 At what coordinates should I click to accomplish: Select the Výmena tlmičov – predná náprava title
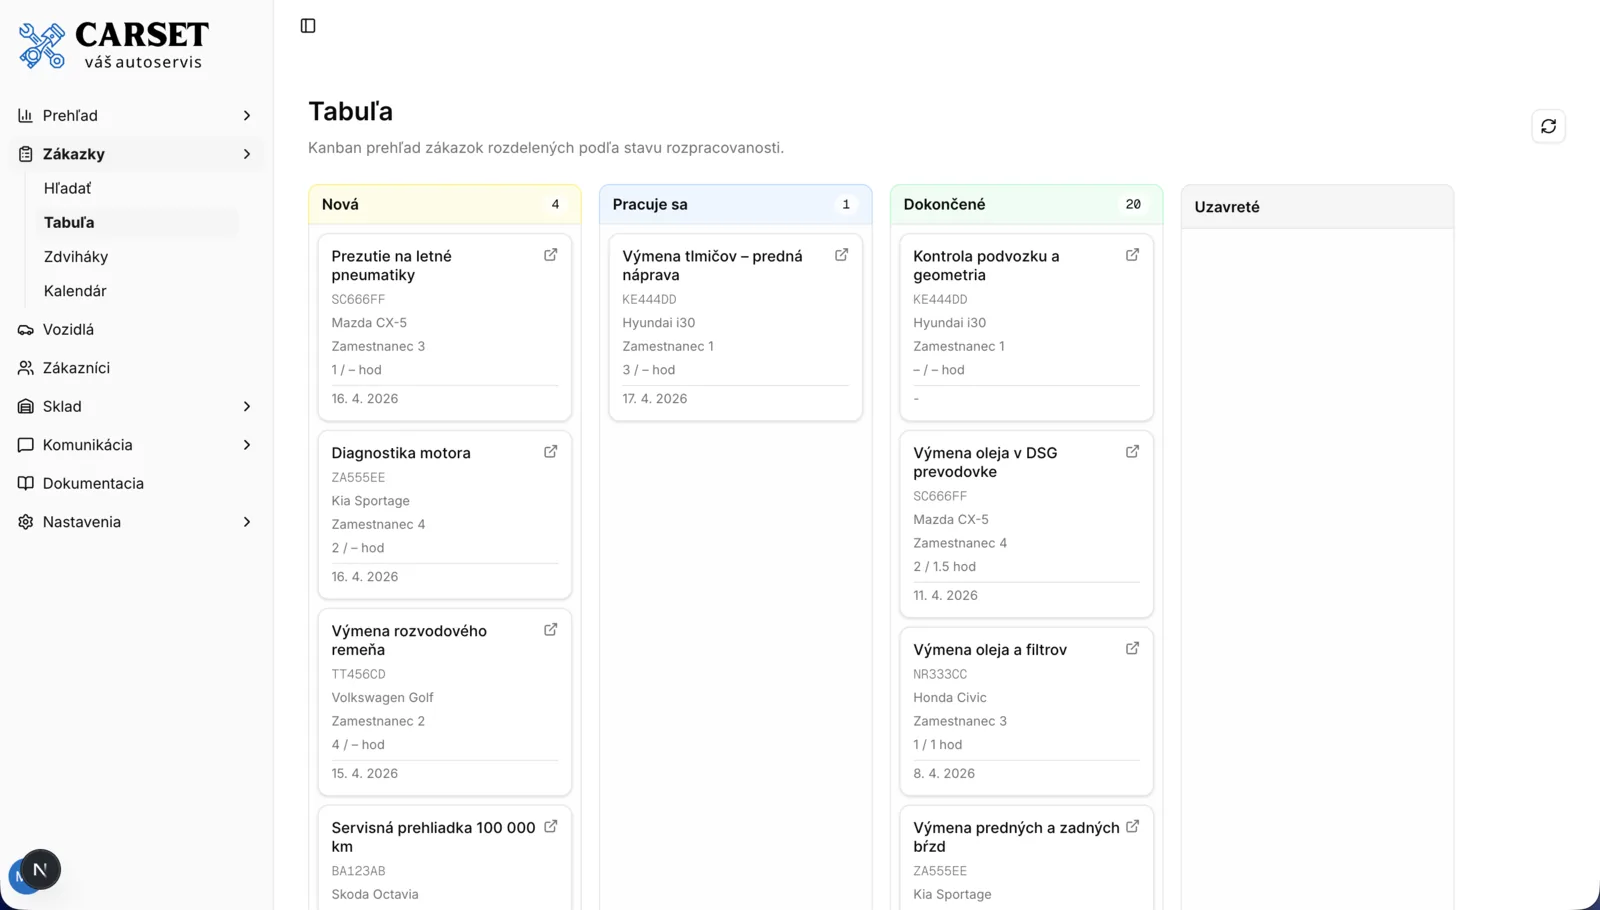[x=712, y=266]
